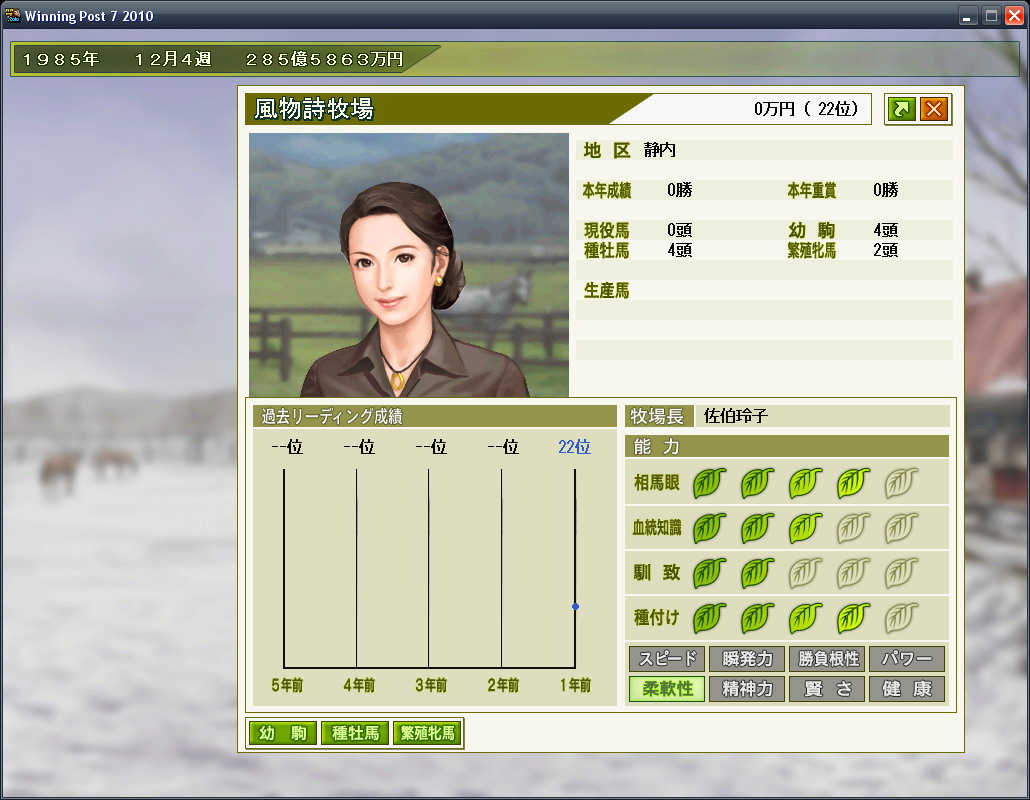Screen dimensions: 1030x800
Task: Click the greyed fifth leaf in 相馬眼 row
Action: click(x=901, y=483)
